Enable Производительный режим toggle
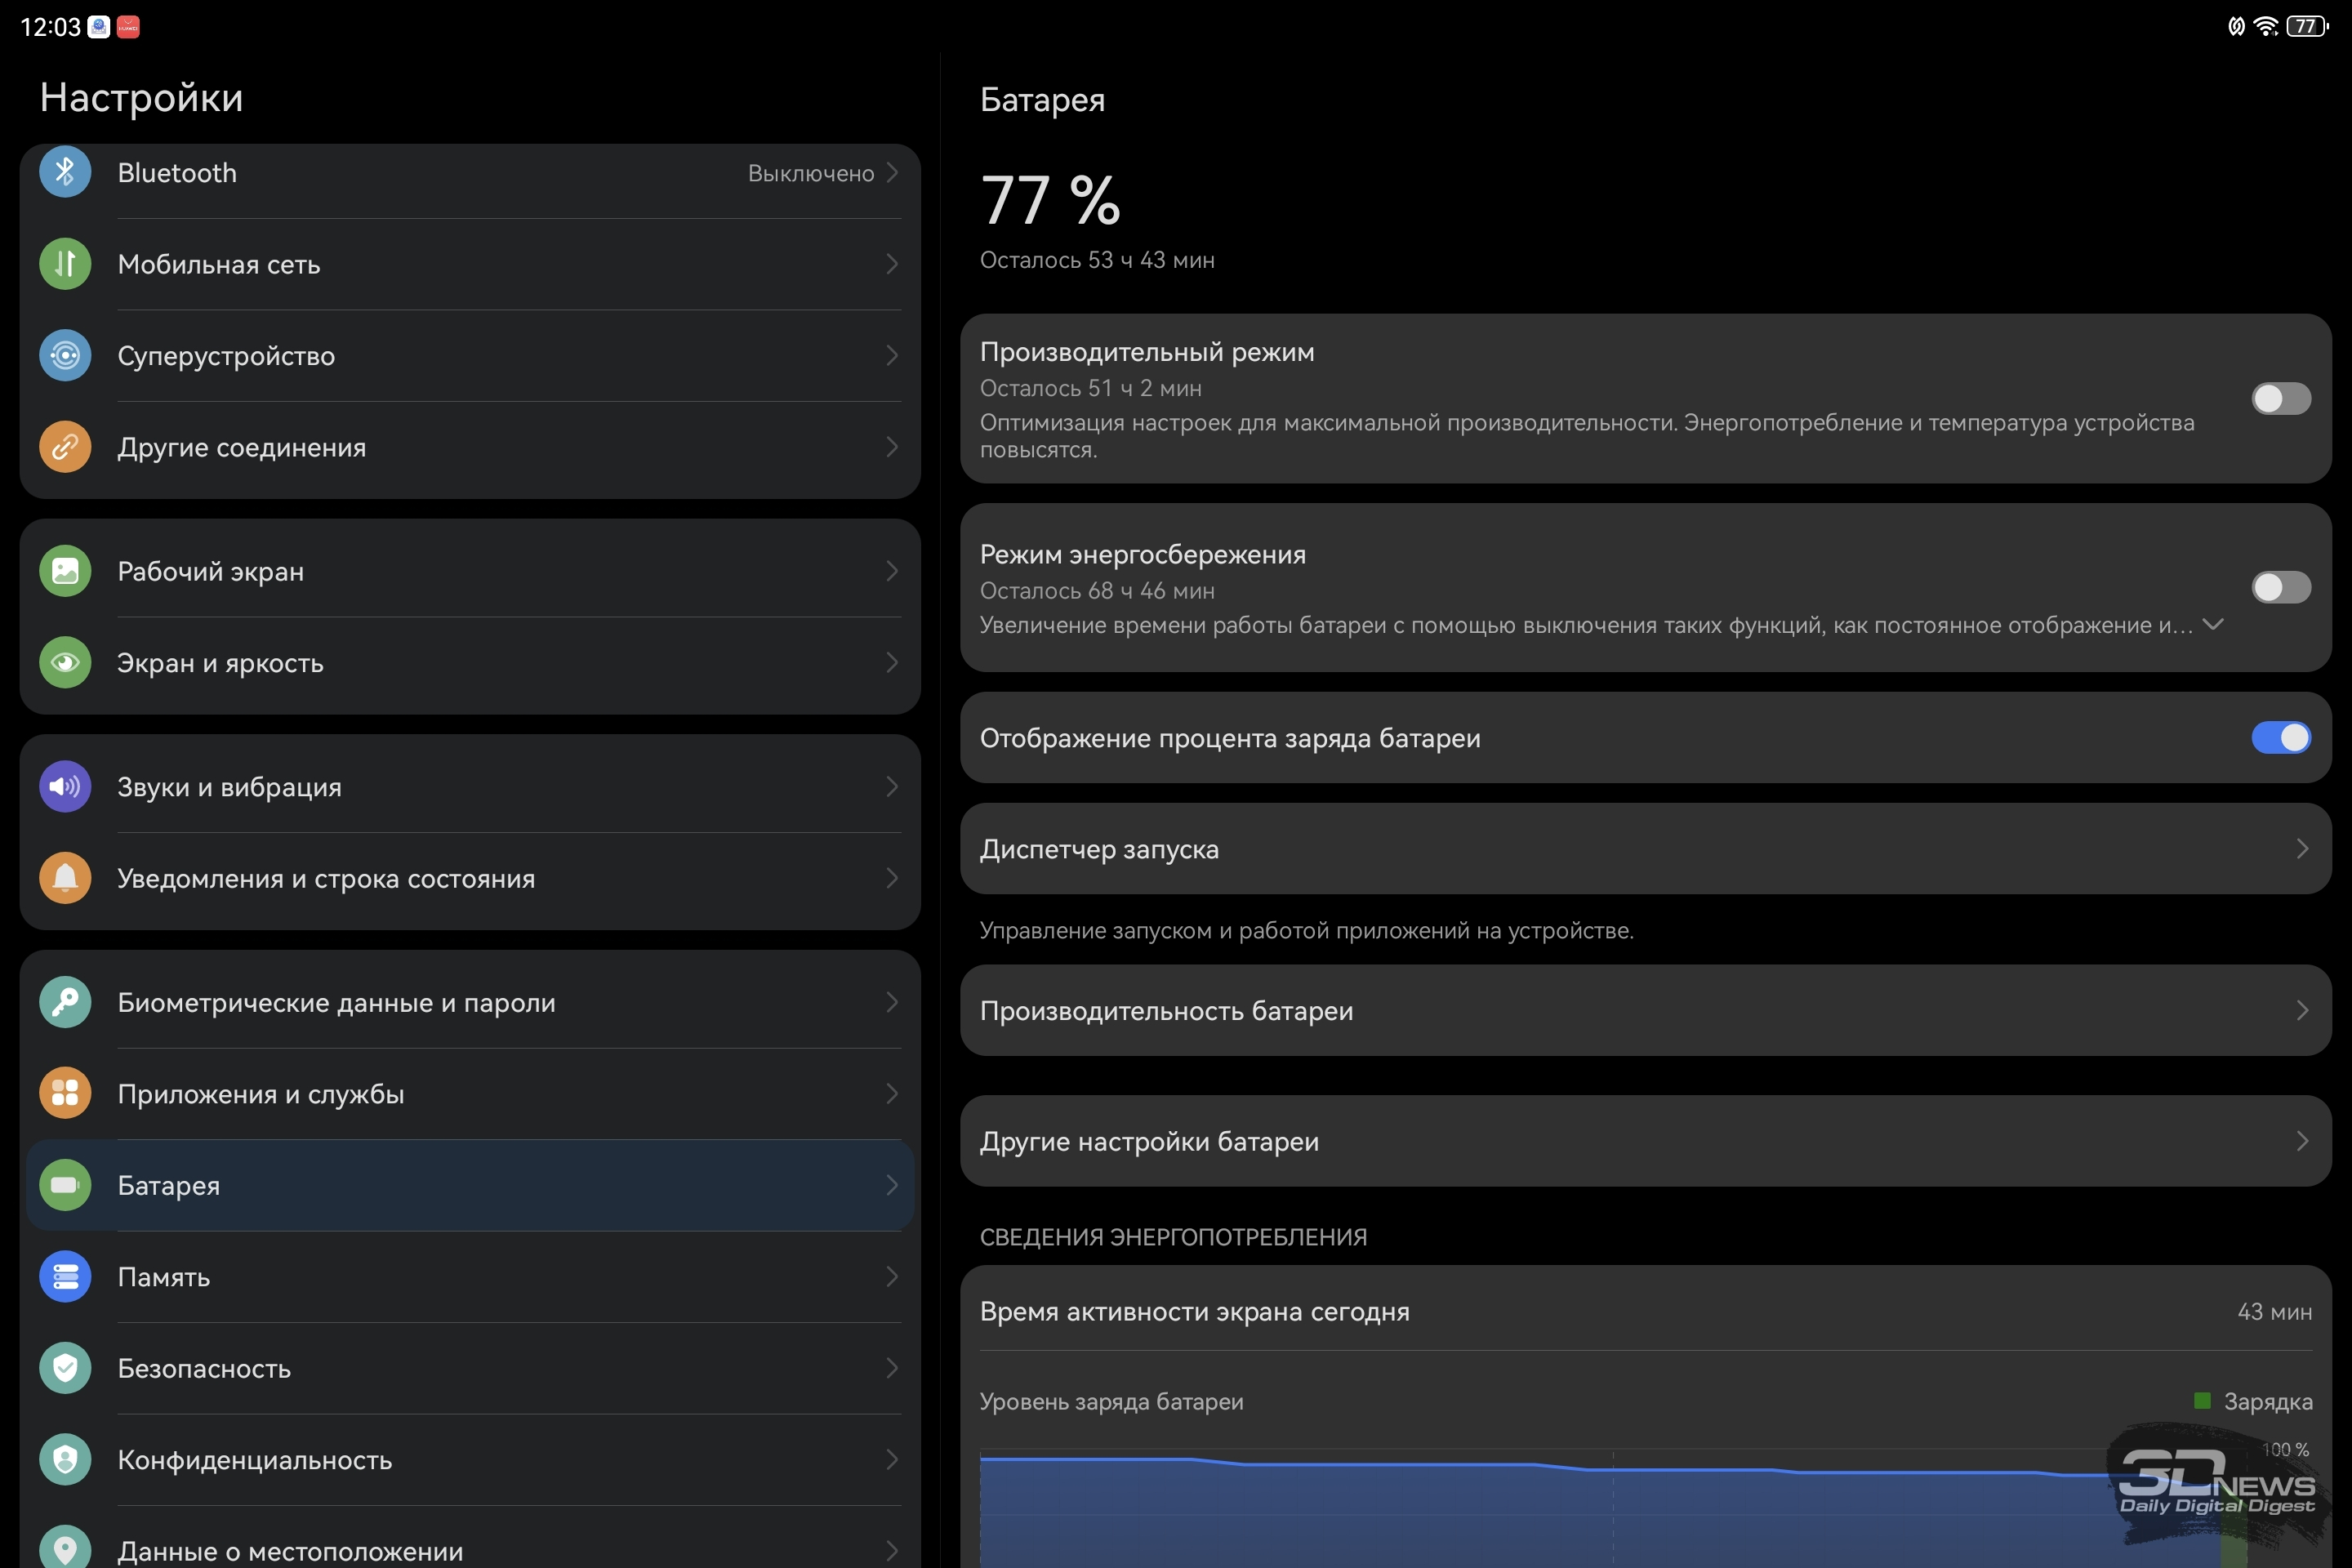Screen dimensions: 2352x1568 tap(2281, 399)
